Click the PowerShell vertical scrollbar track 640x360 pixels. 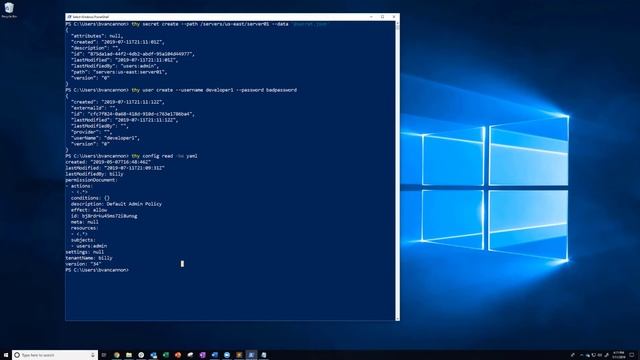(398, 171)
